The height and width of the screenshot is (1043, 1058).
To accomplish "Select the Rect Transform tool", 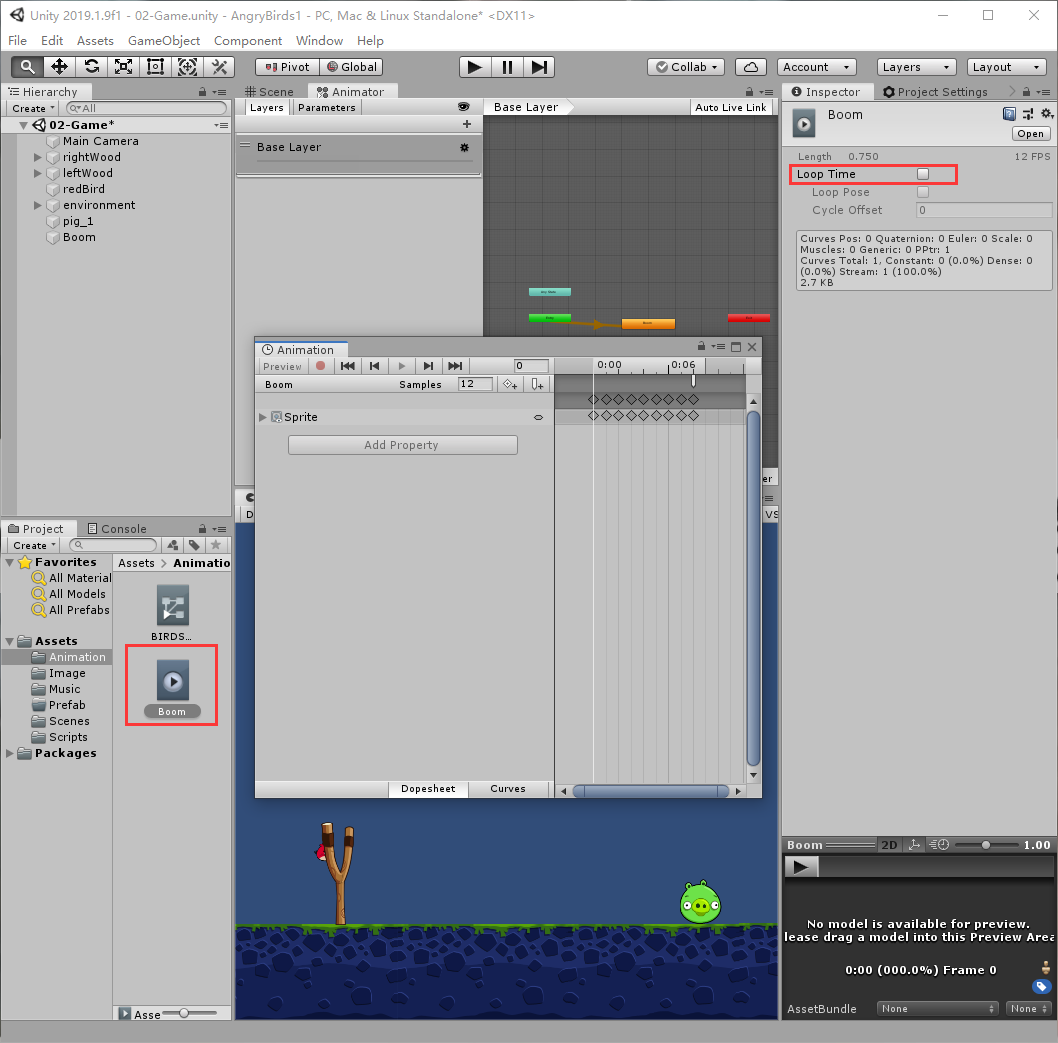I will 155,67.
